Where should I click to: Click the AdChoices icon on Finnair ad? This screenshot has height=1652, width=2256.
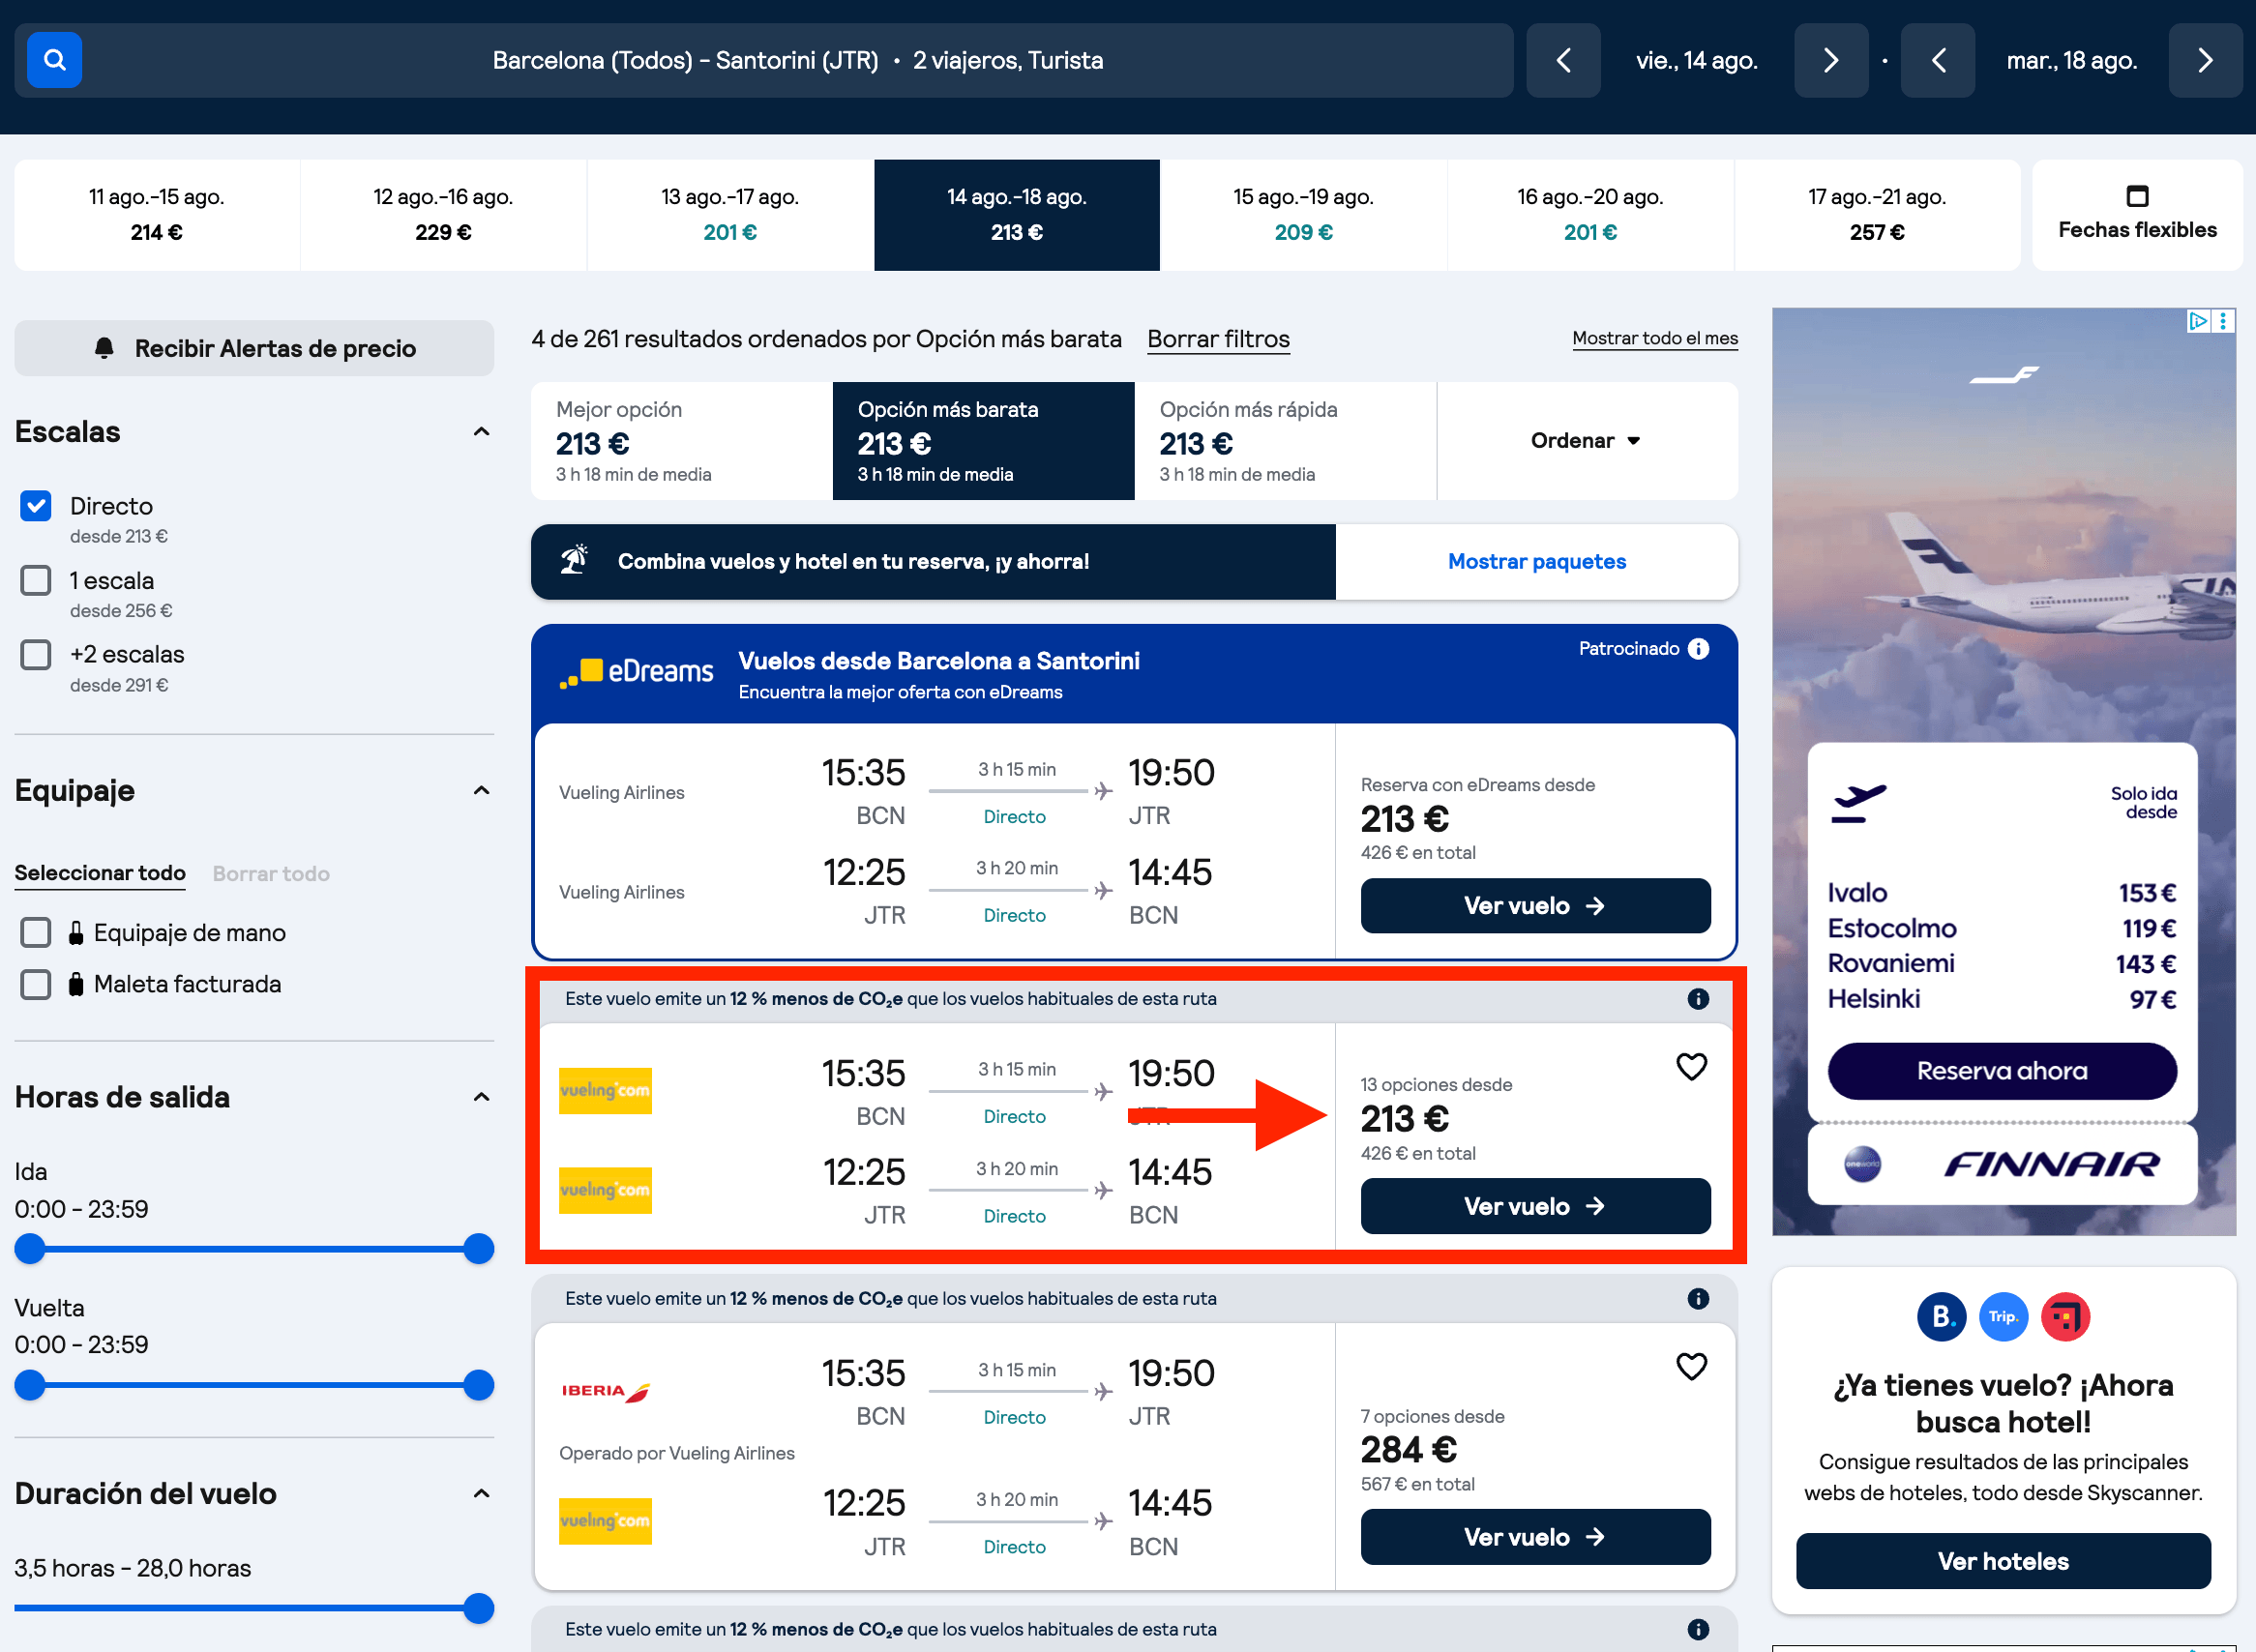pos(2198,321)
